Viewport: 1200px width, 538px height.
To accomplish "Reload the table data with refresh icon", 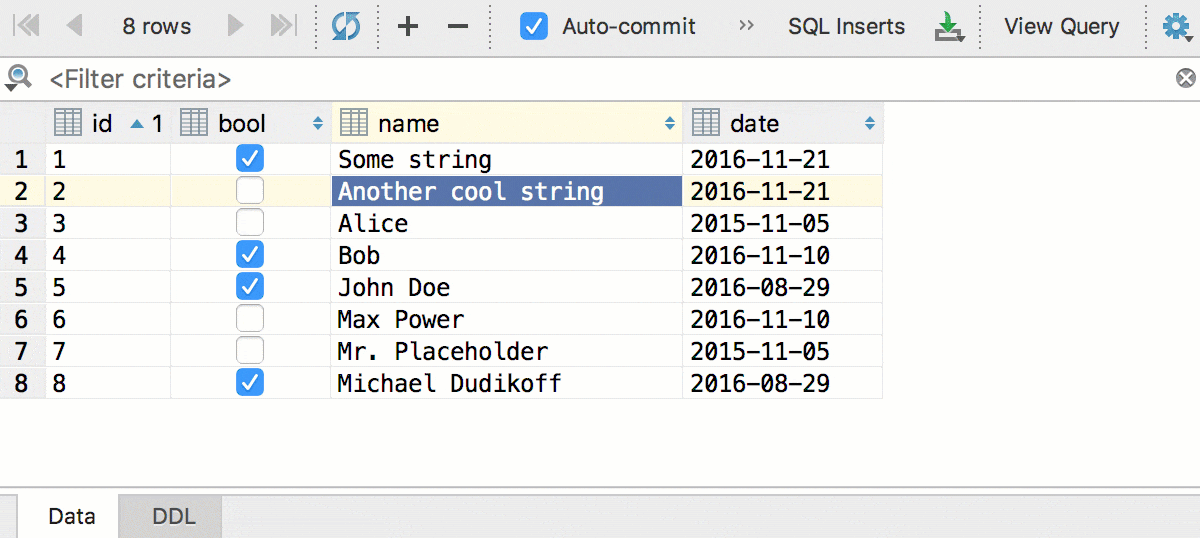I will click(346, 26).
